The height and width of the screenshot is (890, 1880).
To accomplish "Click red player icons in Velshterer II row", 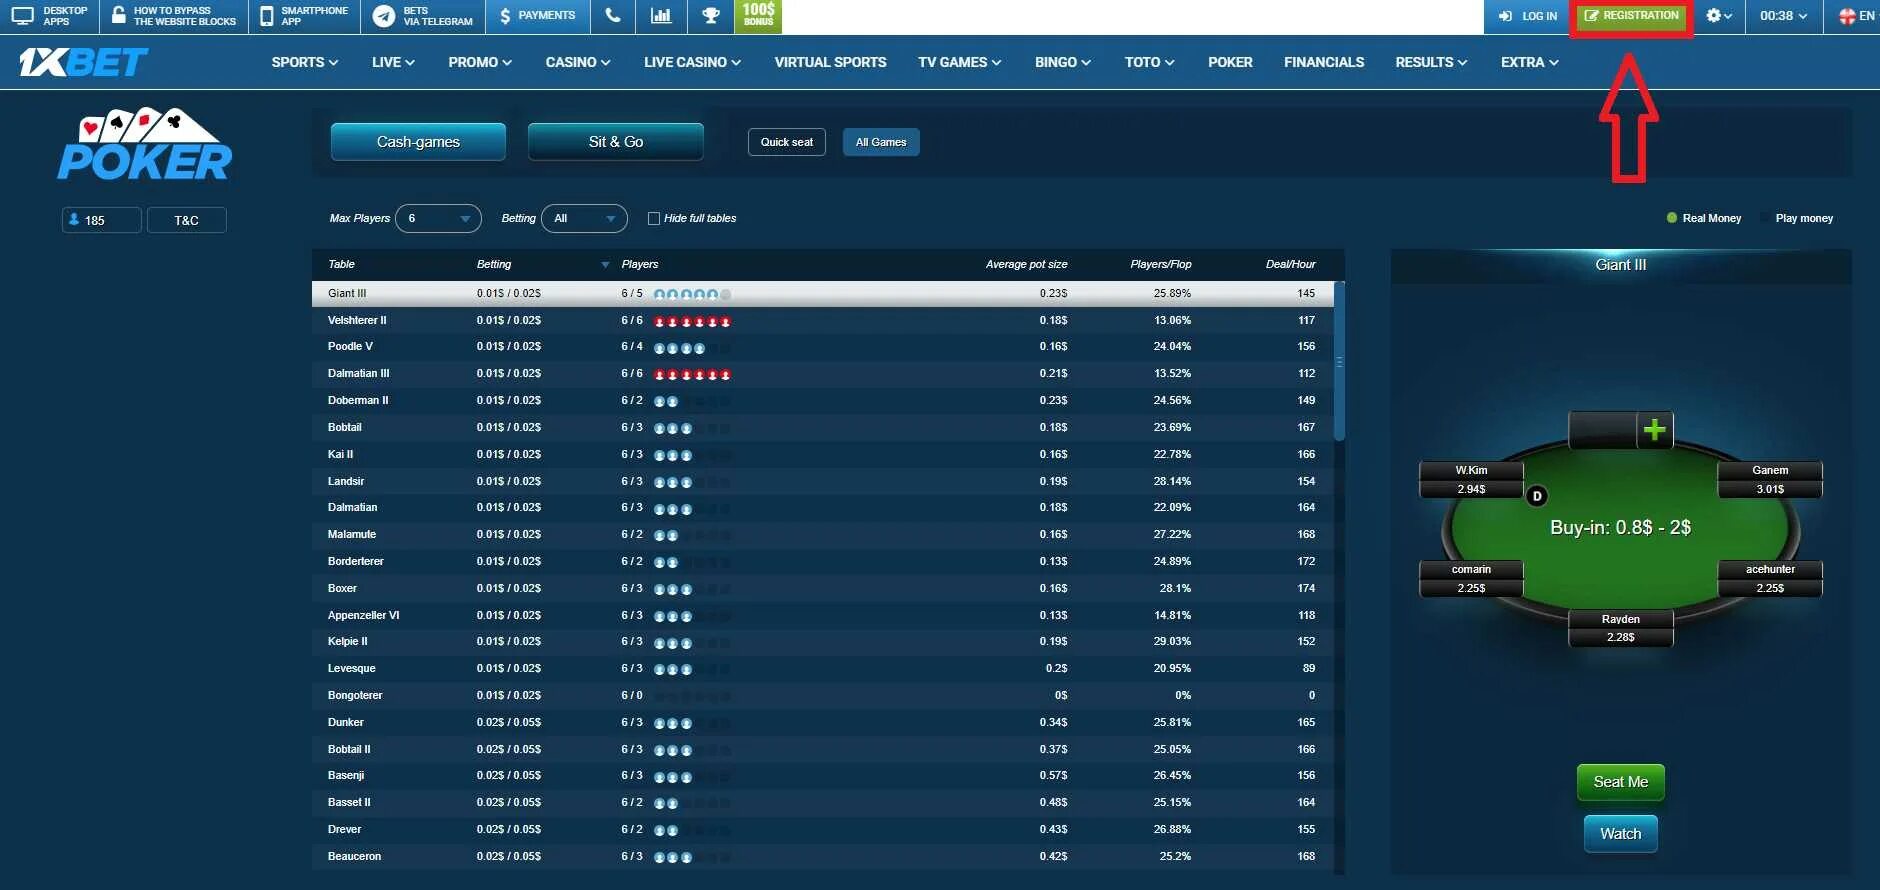I will [692, 321].
